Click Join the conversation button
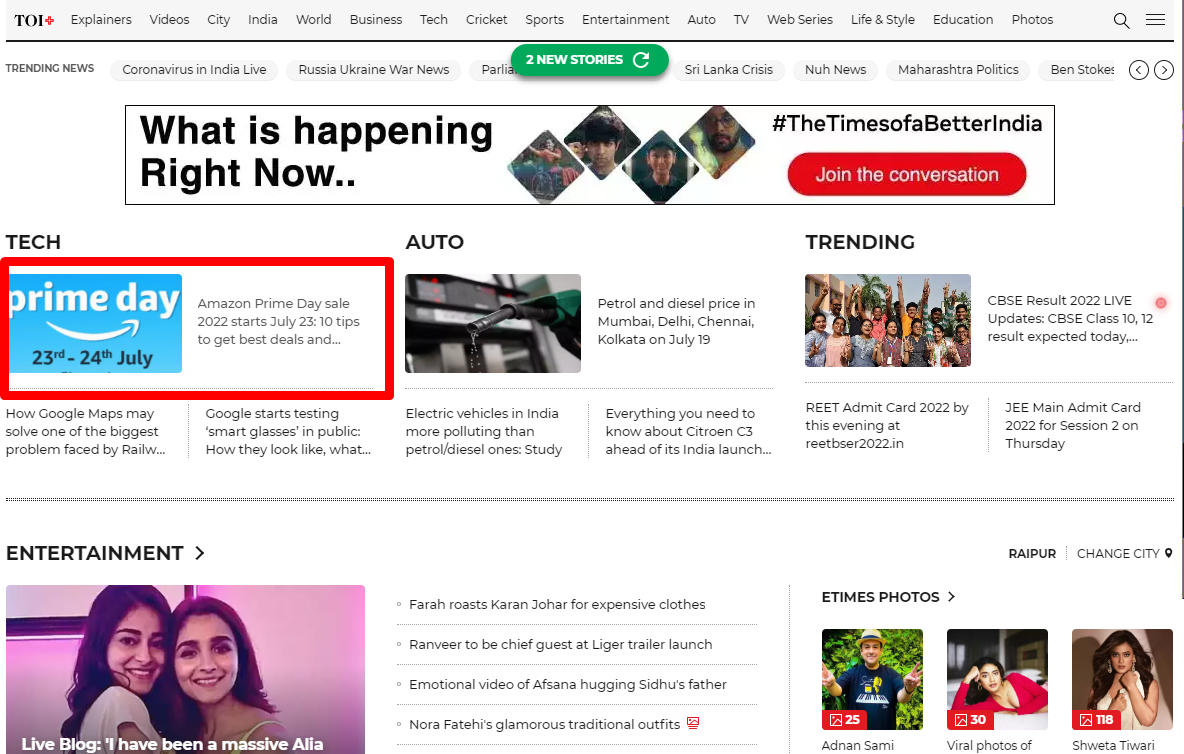The height and width of the screenshot is (754, 1184). point(907,174)
